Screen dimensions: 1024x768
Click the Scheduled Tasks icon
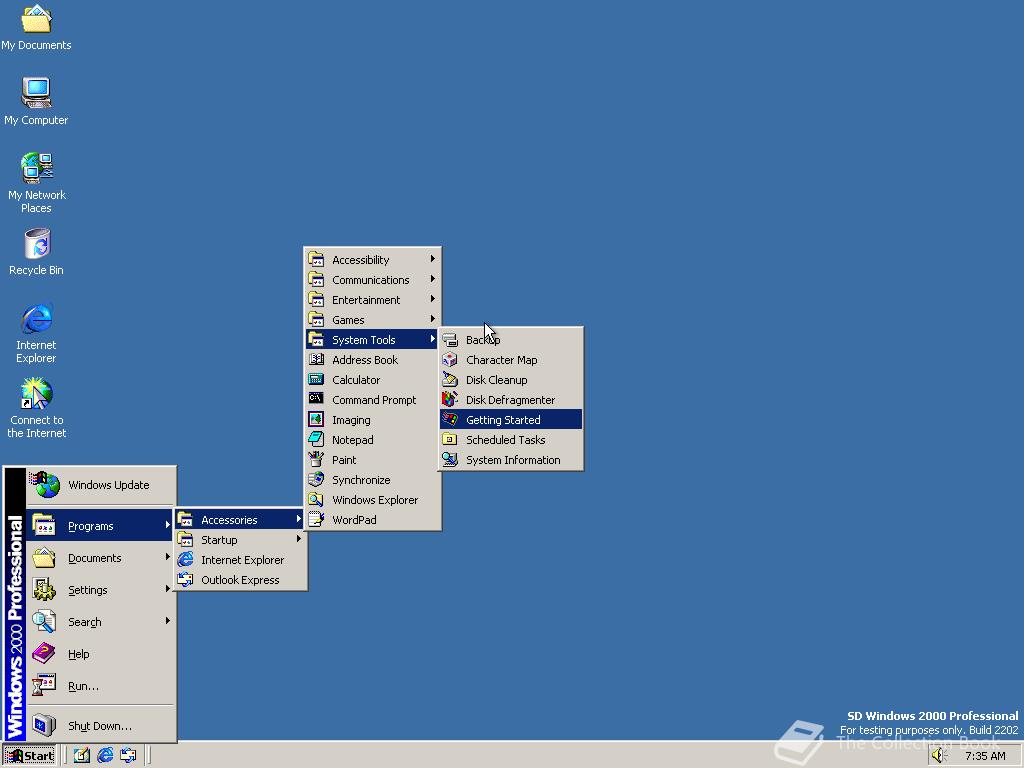pyautogui.click(x=449, y=440)
